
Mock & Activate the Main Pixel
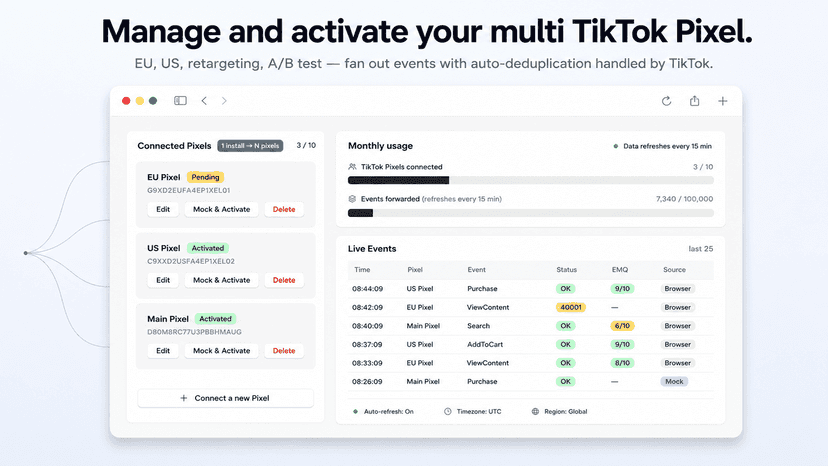pos(221,351)
